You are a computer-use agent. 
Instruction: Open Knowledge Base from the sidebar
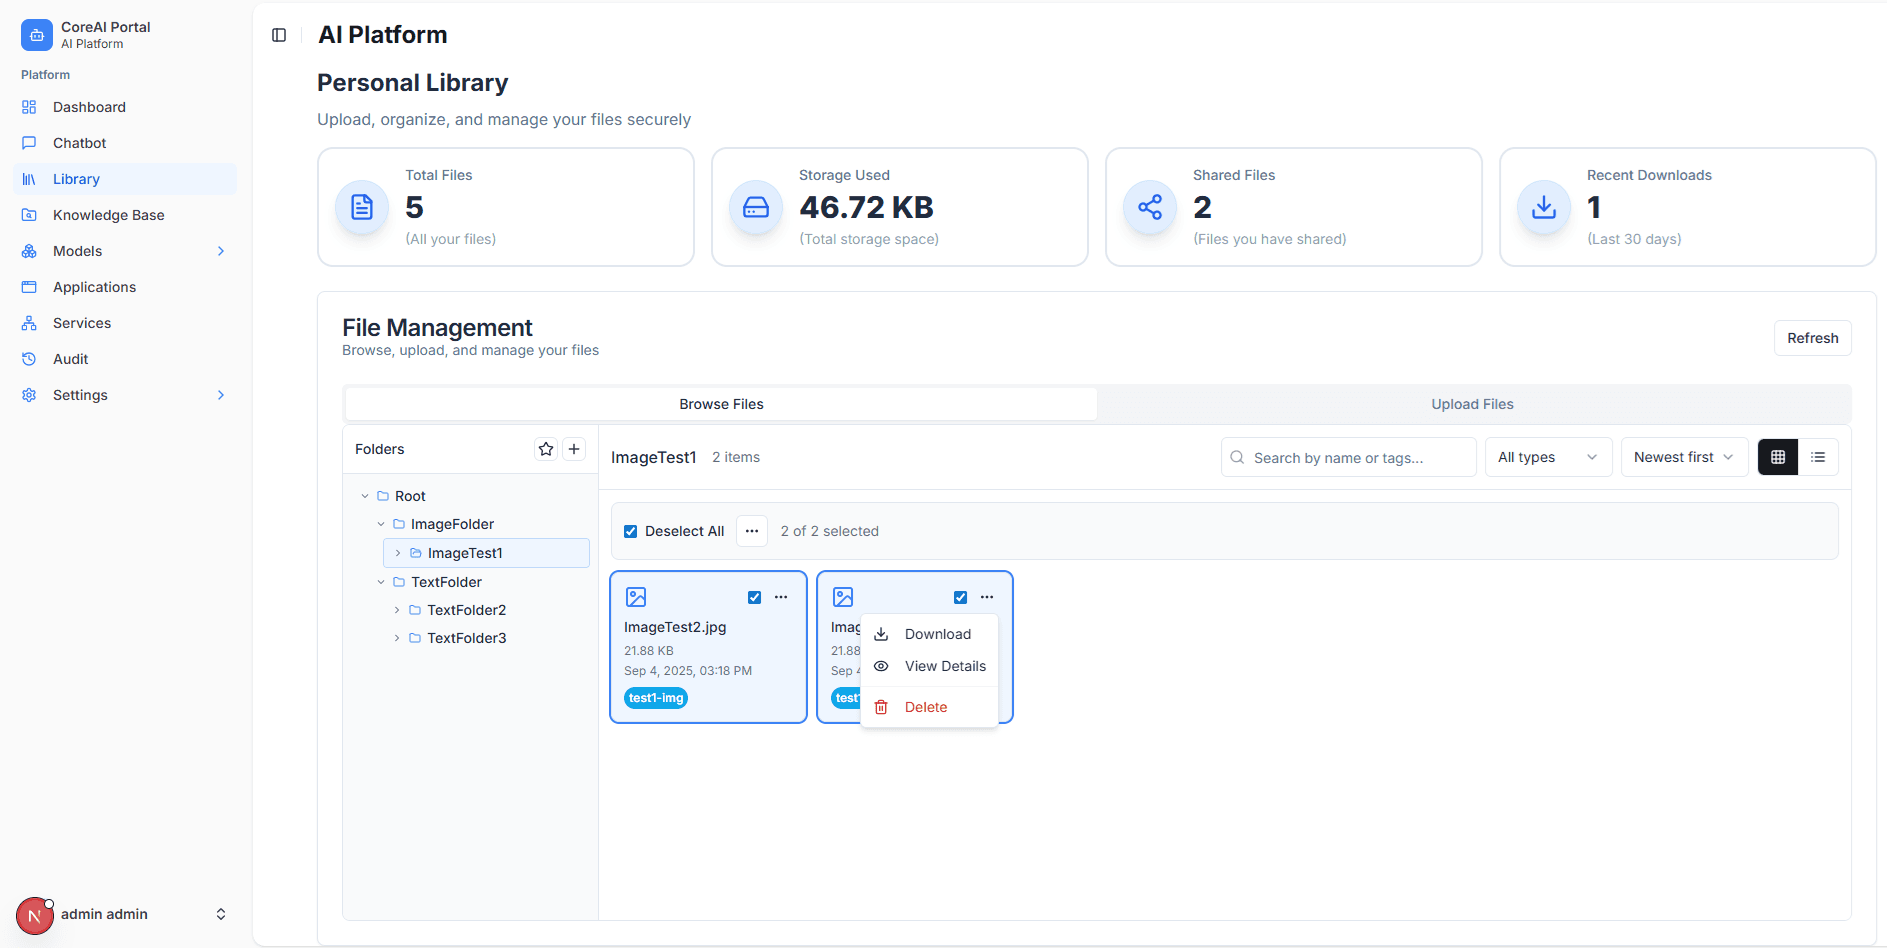[108, 215]
